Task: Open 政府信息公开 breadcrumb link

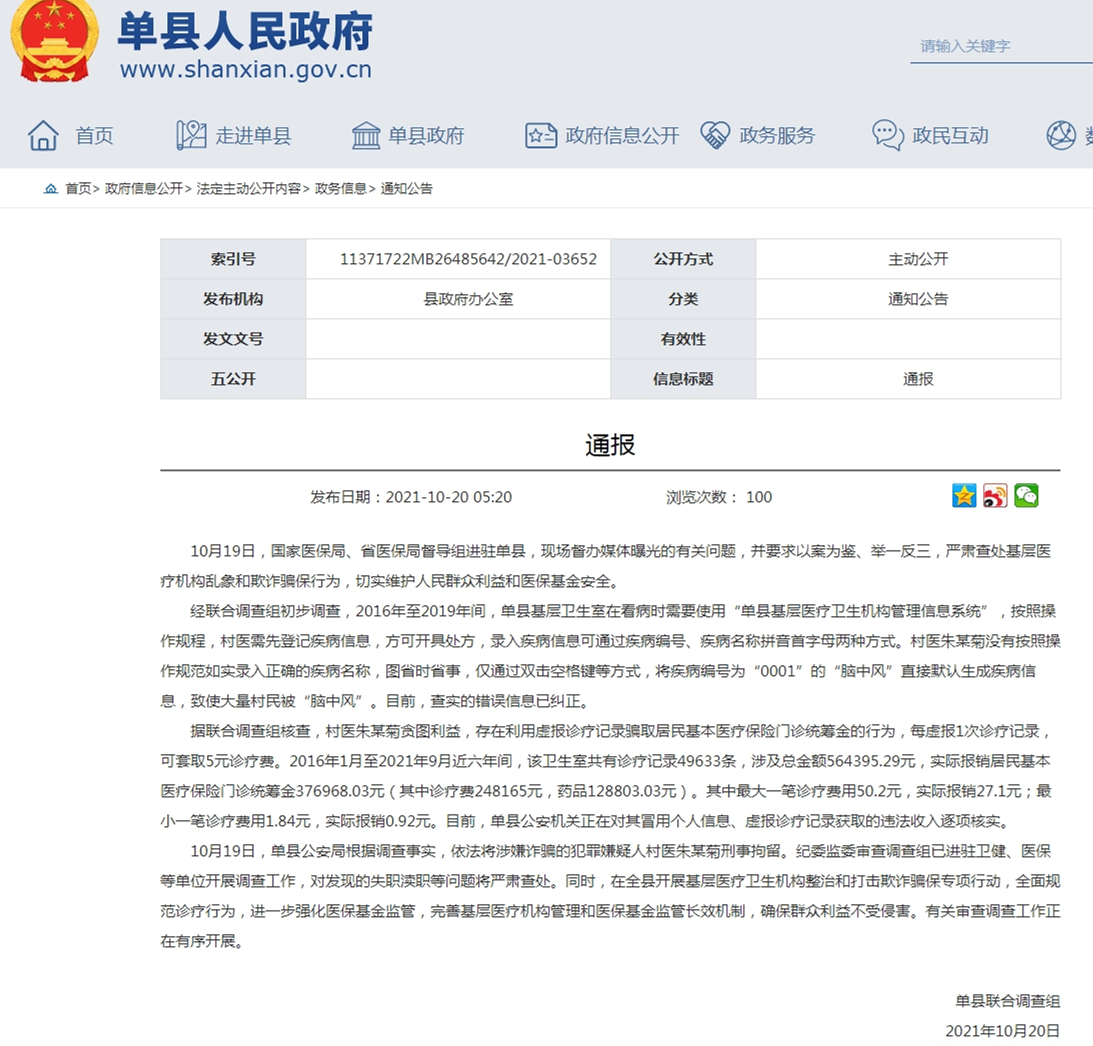Action: (x=144, y=189)
